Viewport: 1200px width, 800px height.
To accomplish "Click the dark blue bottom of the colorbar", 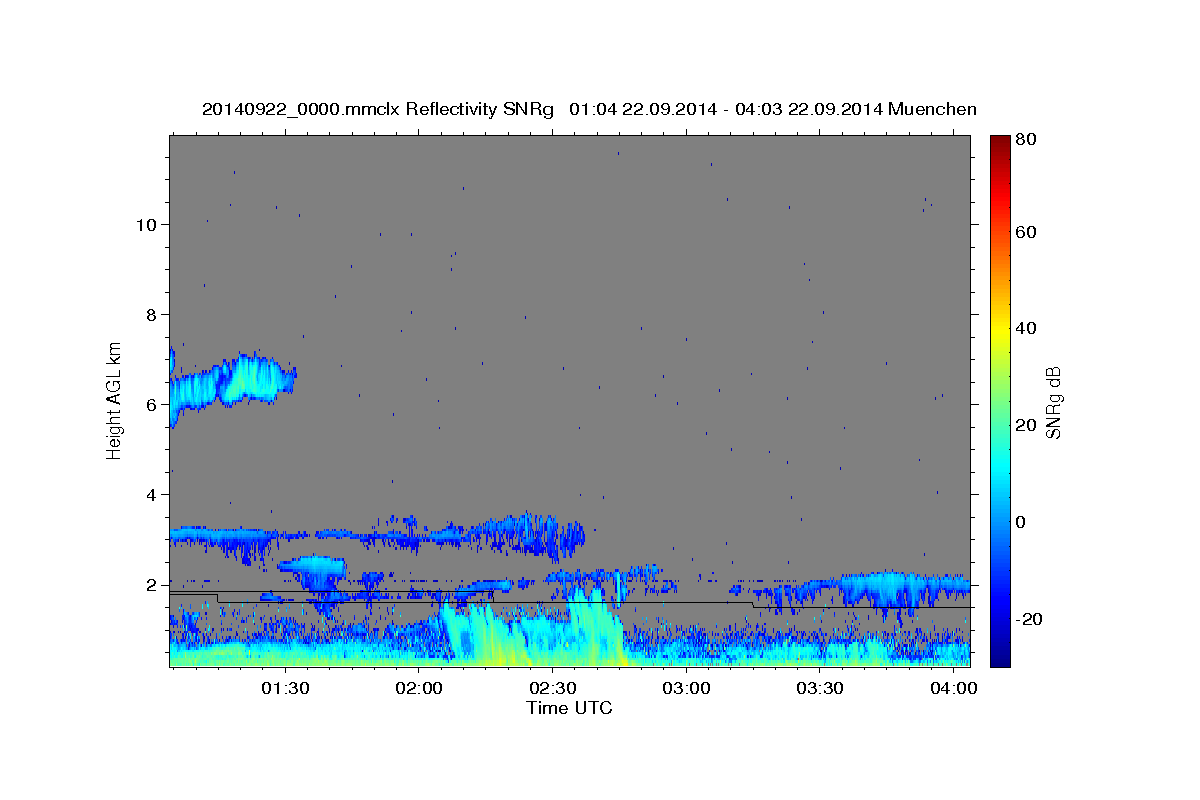I will pos(999,657).
